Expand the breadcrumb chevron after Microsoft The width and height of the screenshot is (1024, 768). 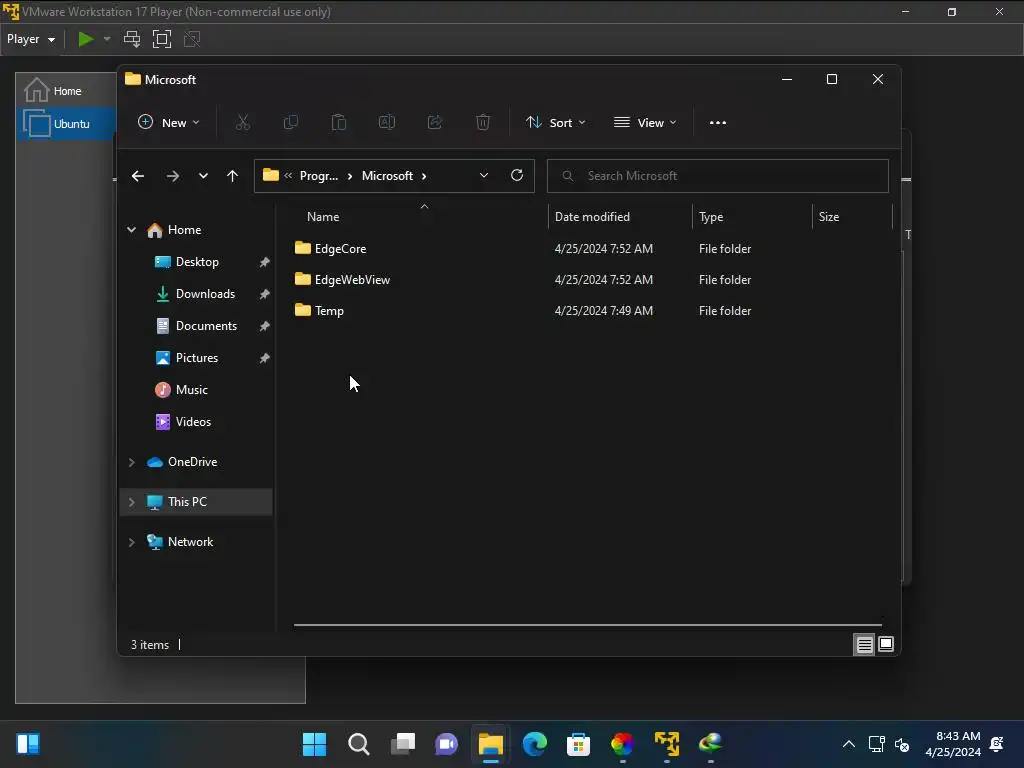pyautogui.click(x=424, y=176)
